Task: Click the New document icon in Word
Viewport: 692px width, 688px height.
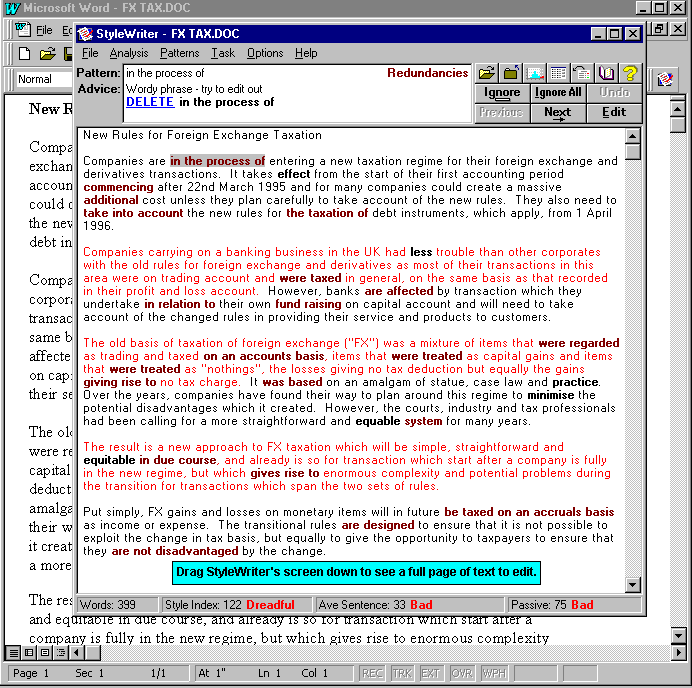Action: [x=25, y=54]
